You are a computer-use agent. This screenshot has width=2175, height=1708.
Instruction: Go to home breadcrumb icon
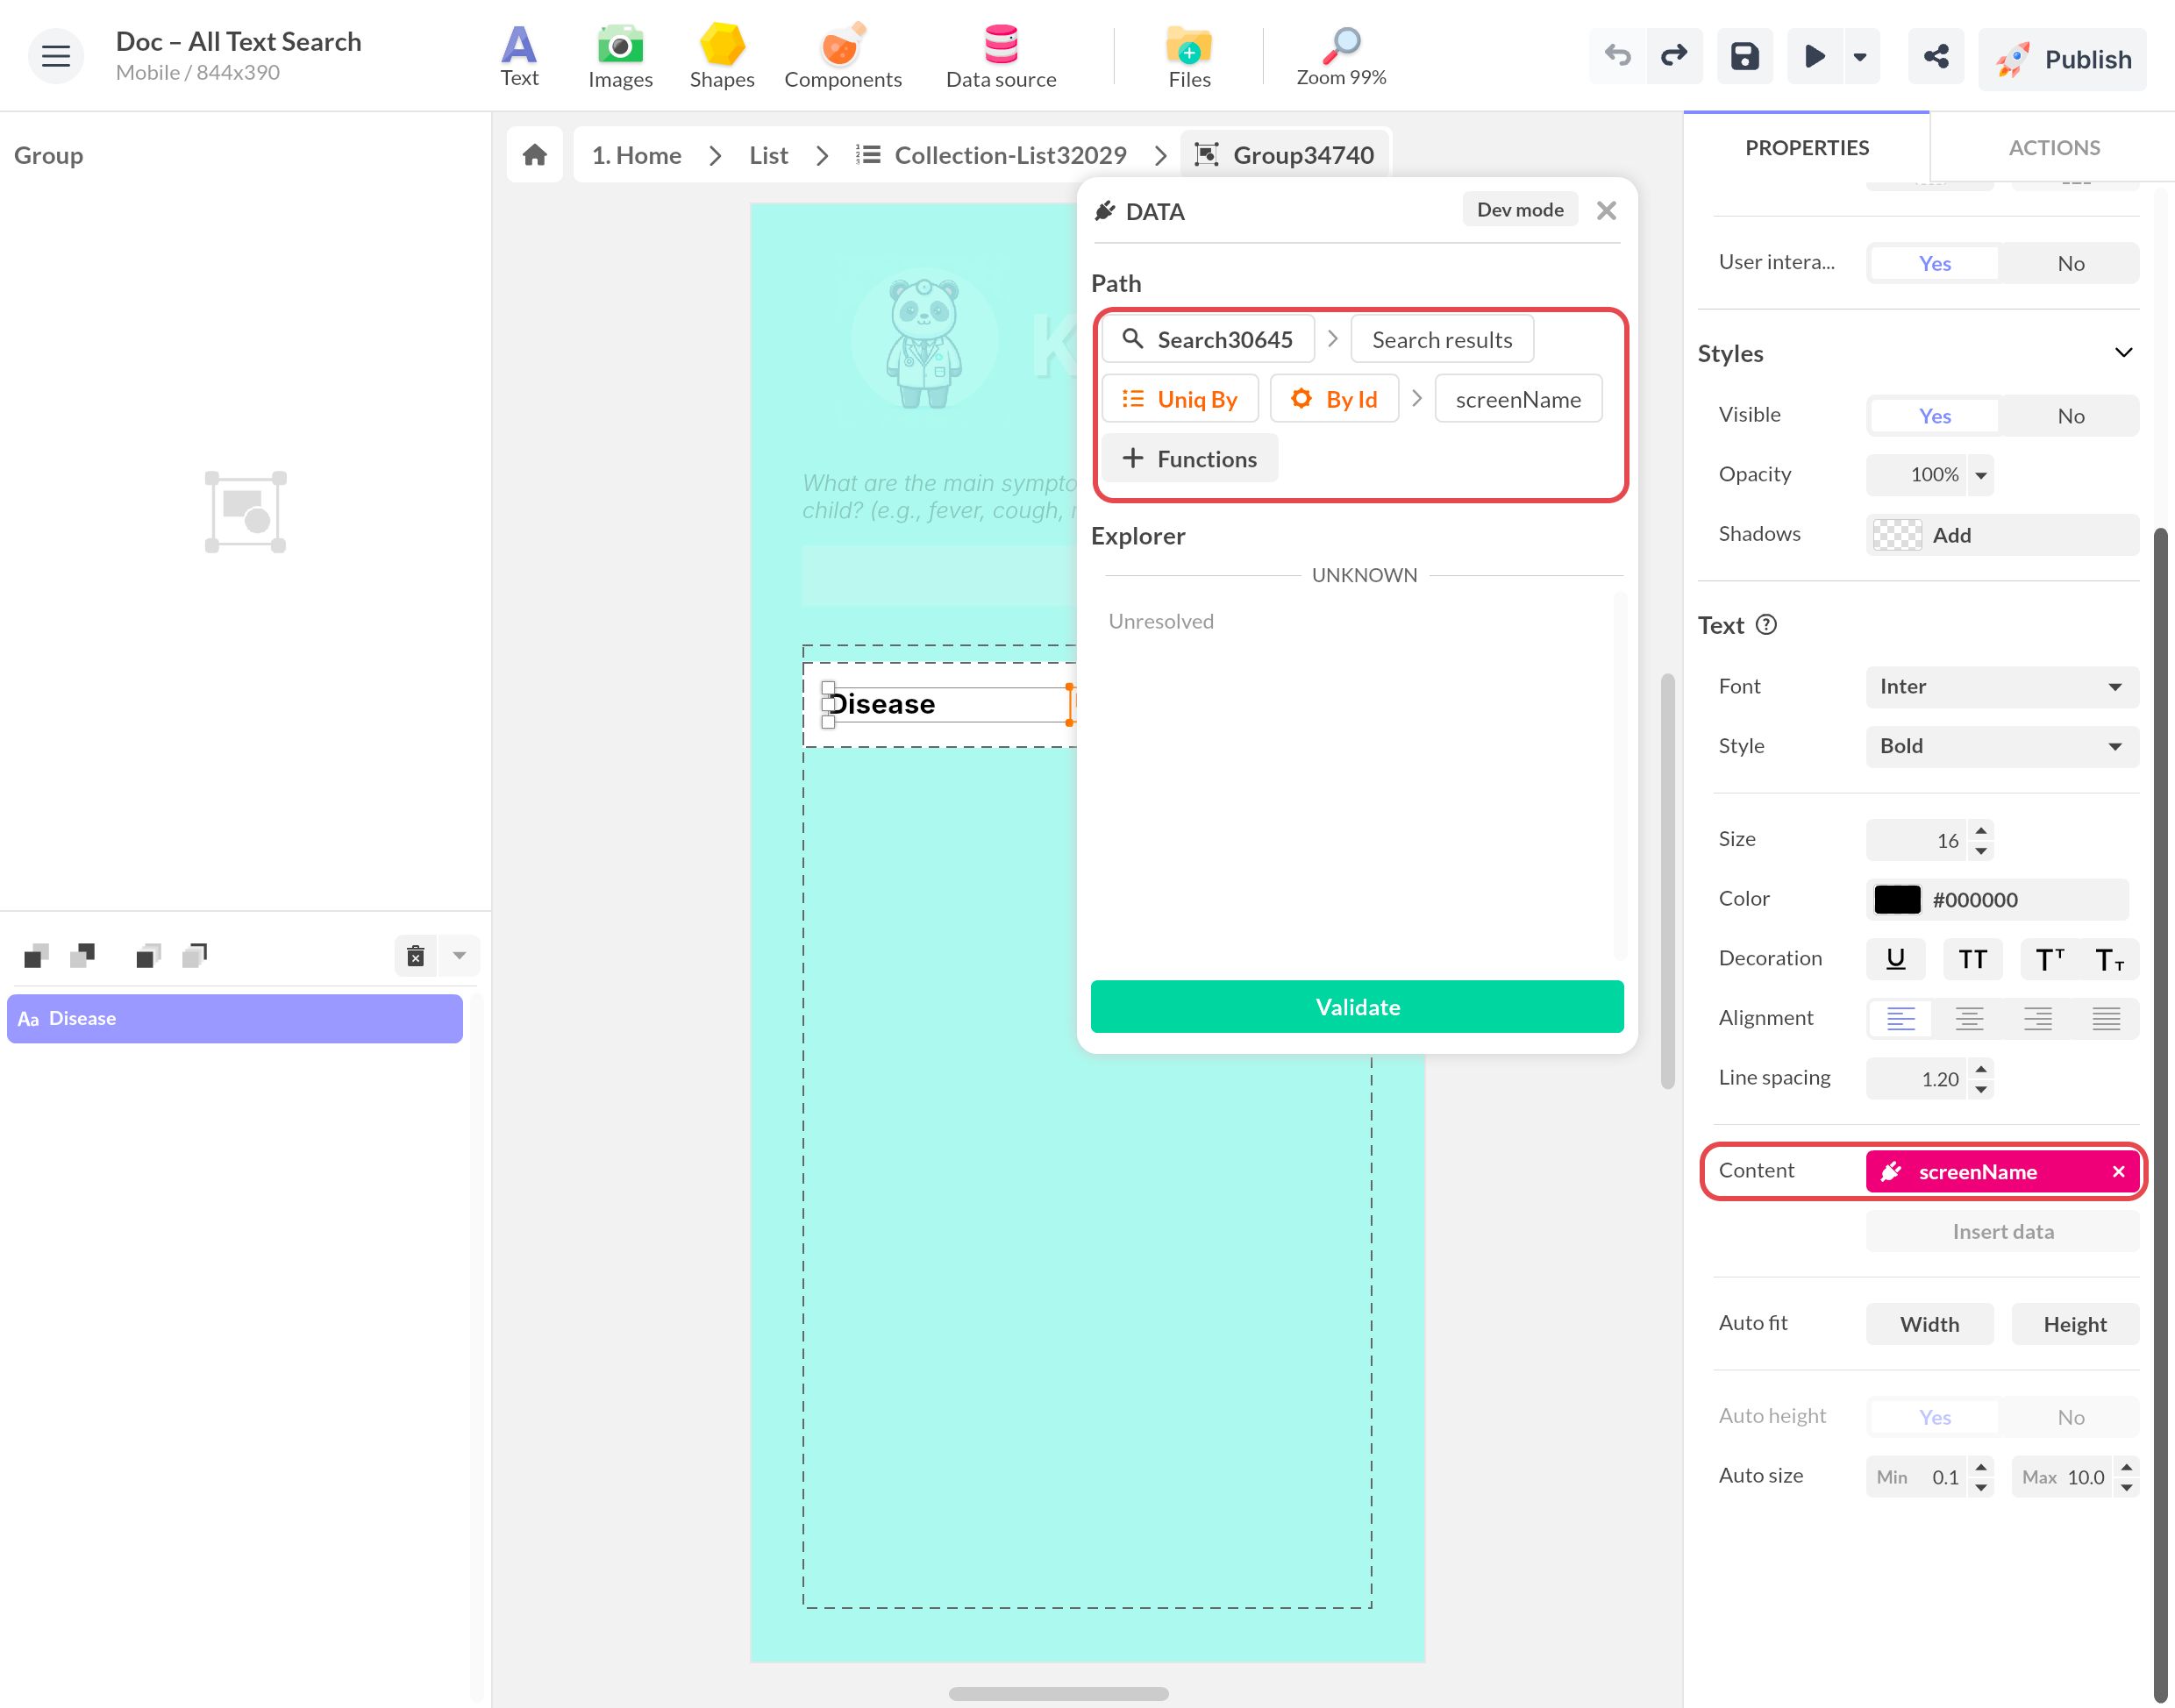click(535, 155)
